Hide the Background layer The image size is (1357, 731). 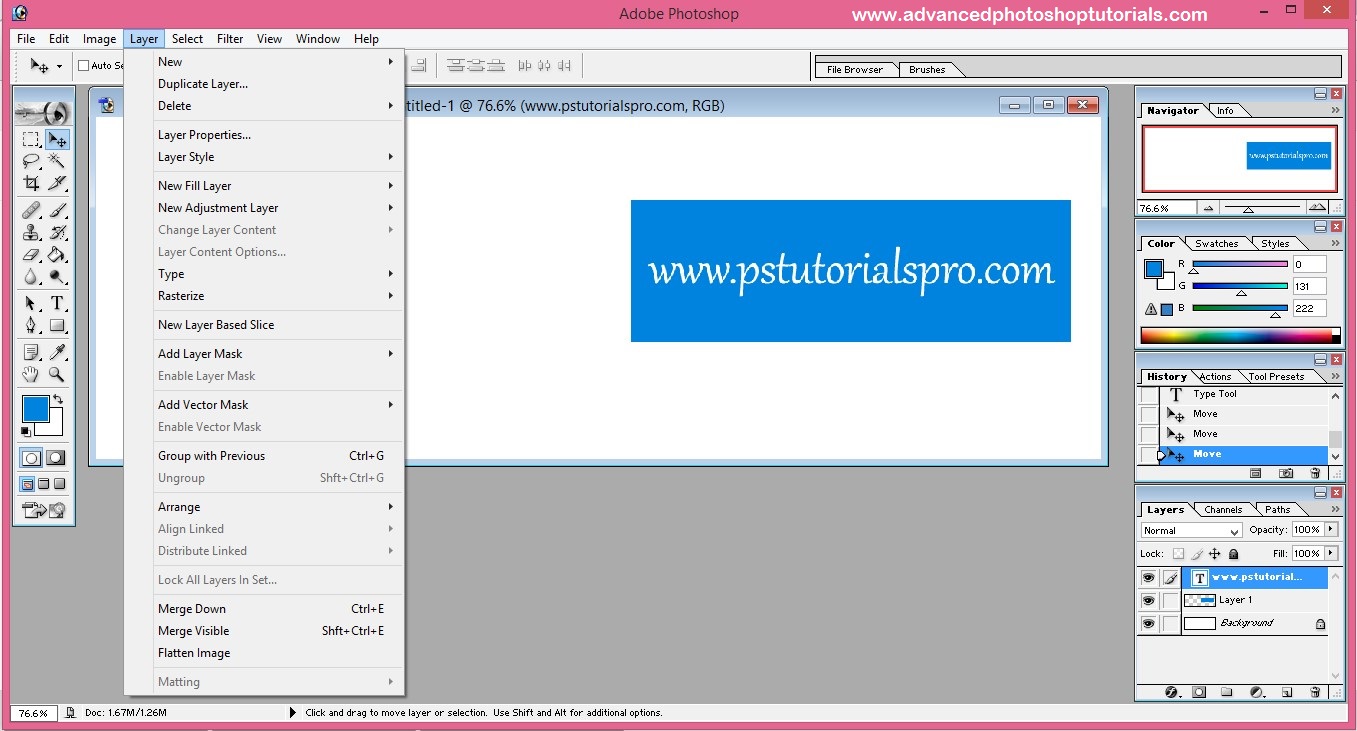1147,624
